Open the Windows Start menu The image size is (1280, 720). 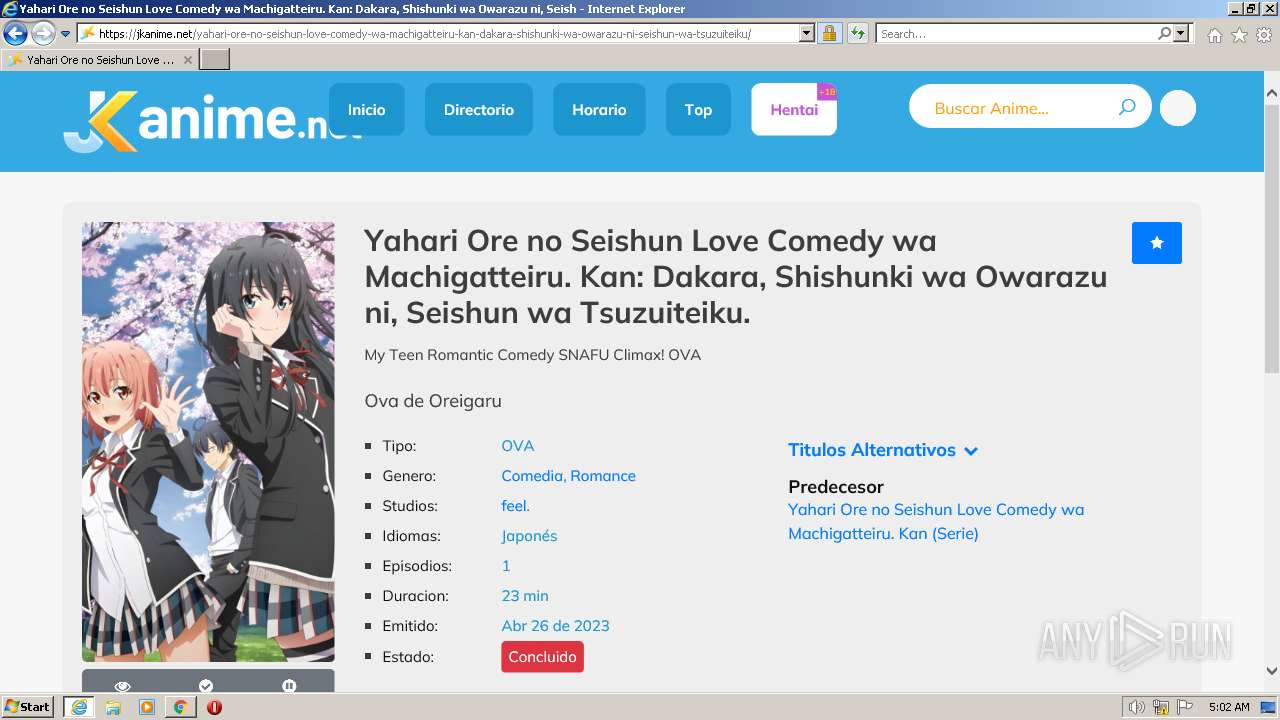pos(28,707)
